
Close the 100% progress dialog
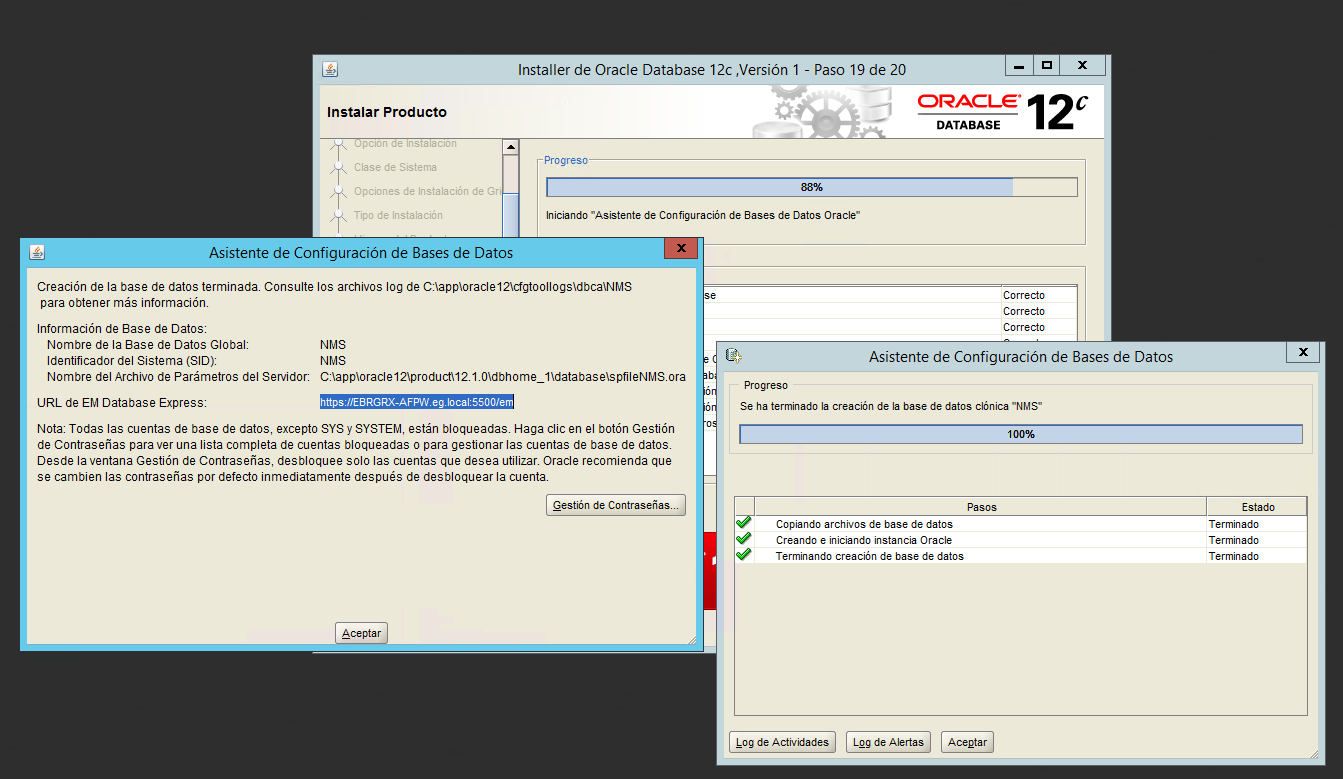pos(1302,353)
